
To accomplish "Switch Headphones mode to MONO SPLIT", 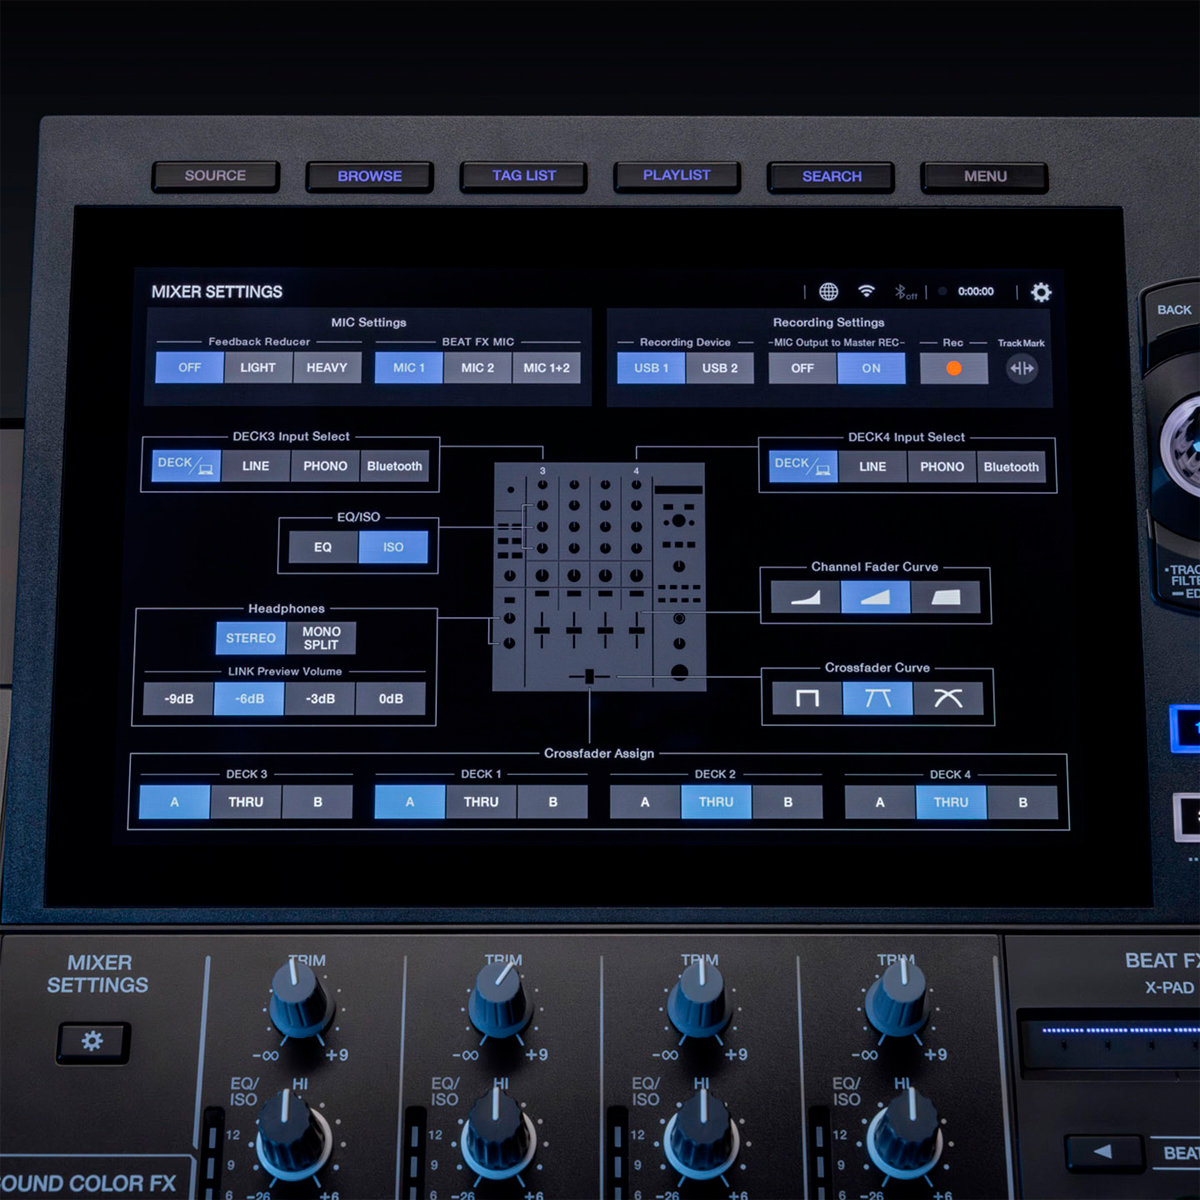I will (x=320, y=637).
